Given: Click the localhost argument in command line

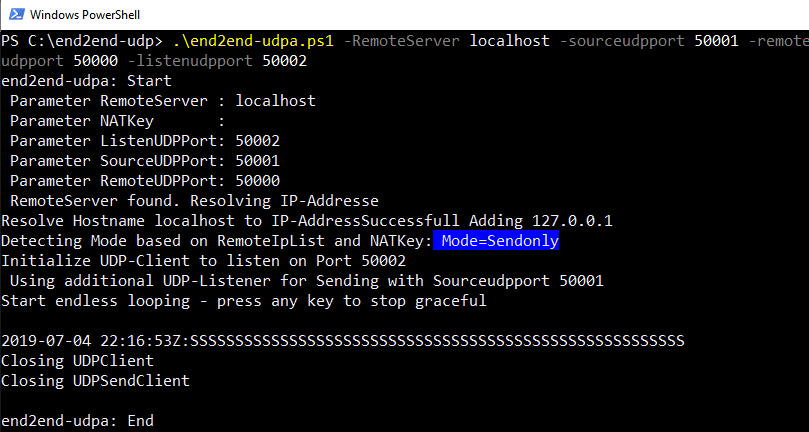Looking at the screenshot, I should 510,41.
